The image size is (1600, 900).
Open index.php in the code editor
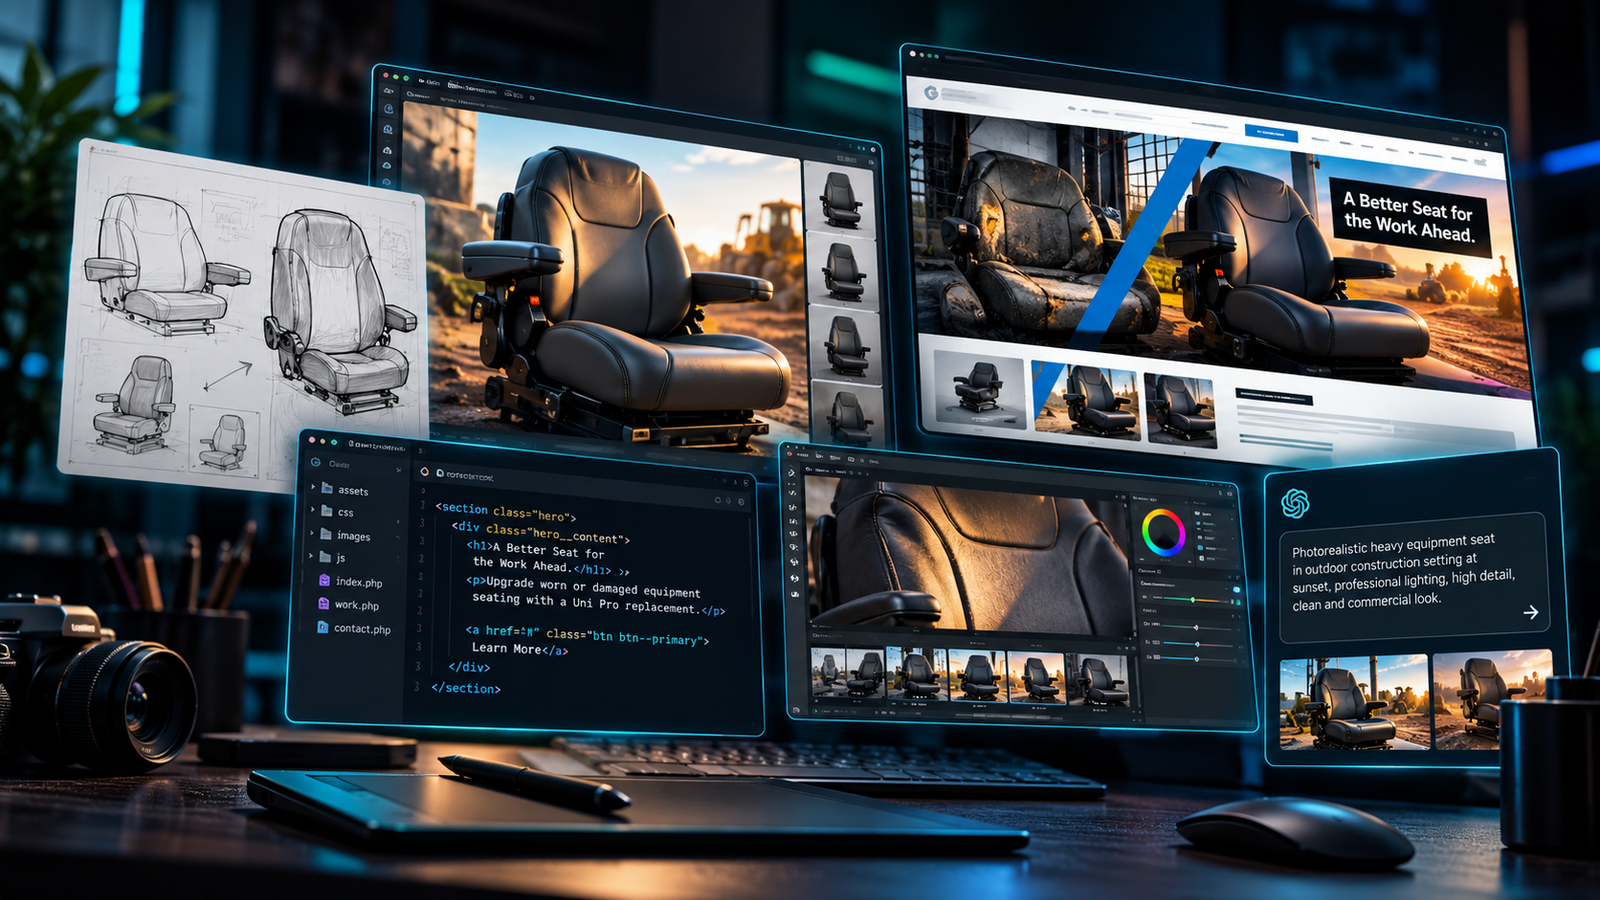click(x=351, y=581)
